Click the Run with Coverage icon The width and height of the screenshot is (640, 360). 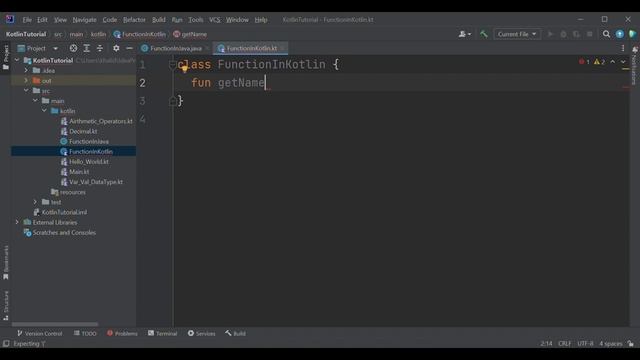pyautogui.click(x=576, y=34)
